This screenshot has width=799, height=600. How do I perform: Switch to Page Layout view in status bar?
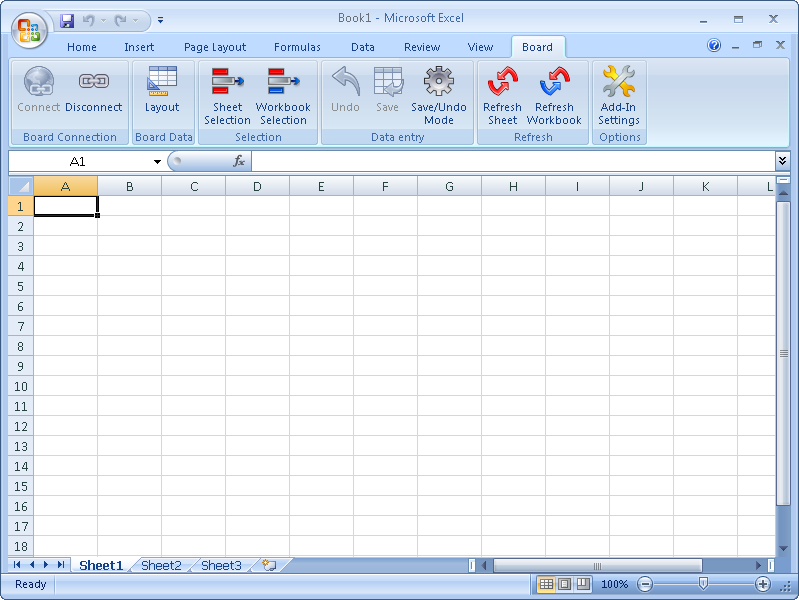click(x=564, y=584)
